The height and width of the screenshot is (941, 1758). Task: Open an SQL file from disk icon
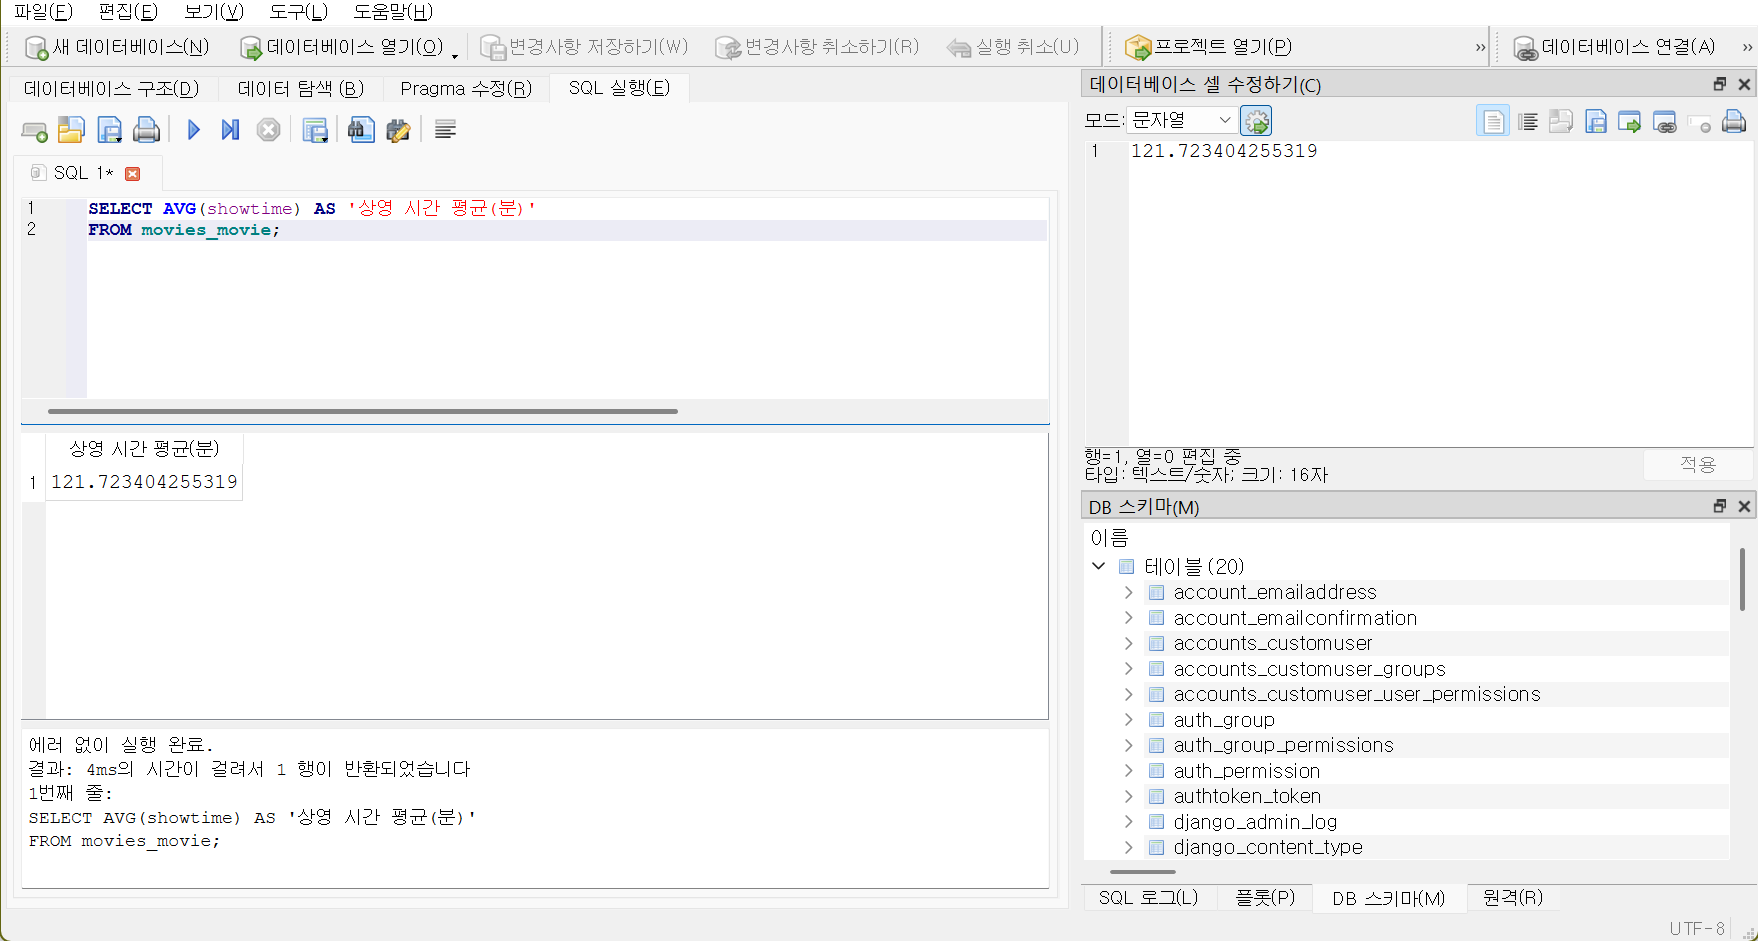[71, 130]
